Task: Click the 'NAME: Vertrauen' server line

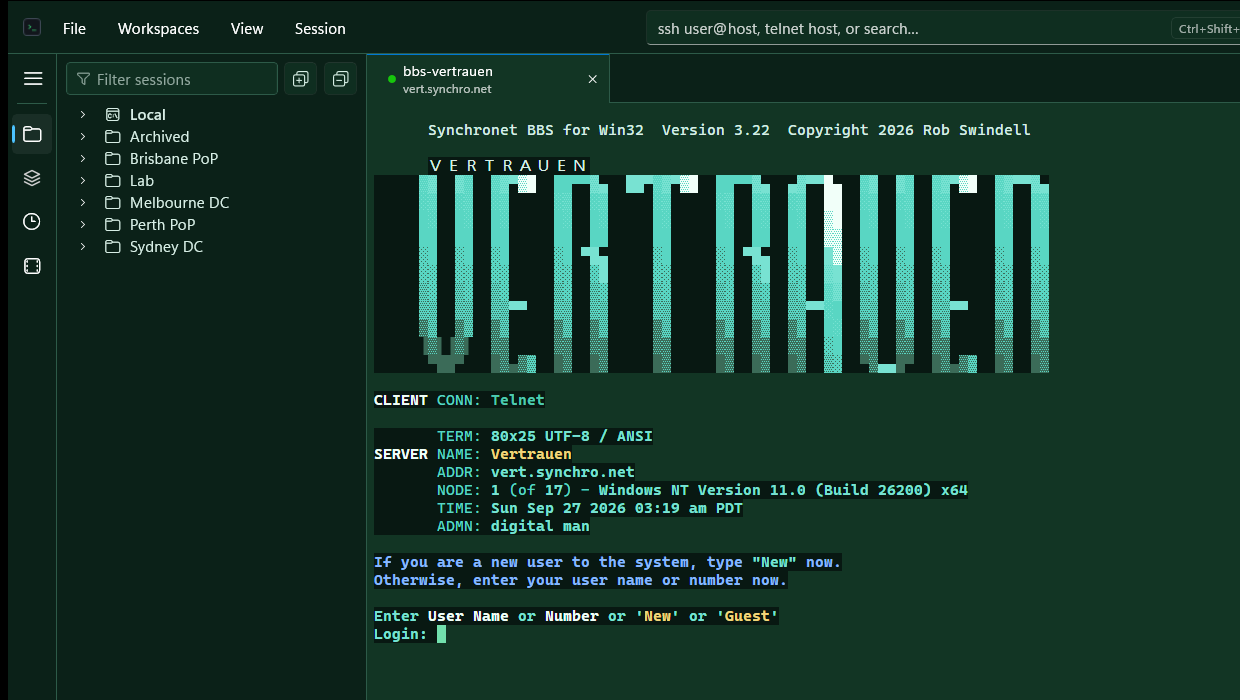Action: [504, 454]
